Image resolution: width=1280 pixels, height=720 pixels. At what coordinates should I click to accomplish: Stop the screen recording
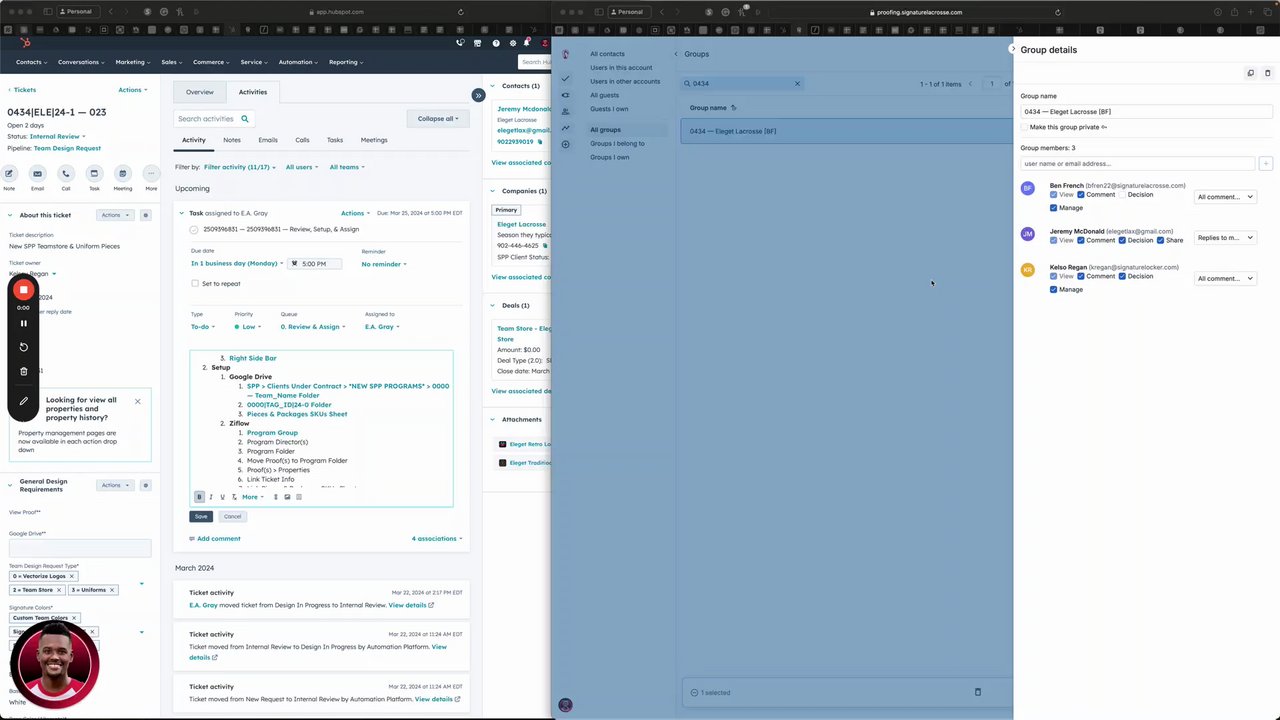point(24,290)
